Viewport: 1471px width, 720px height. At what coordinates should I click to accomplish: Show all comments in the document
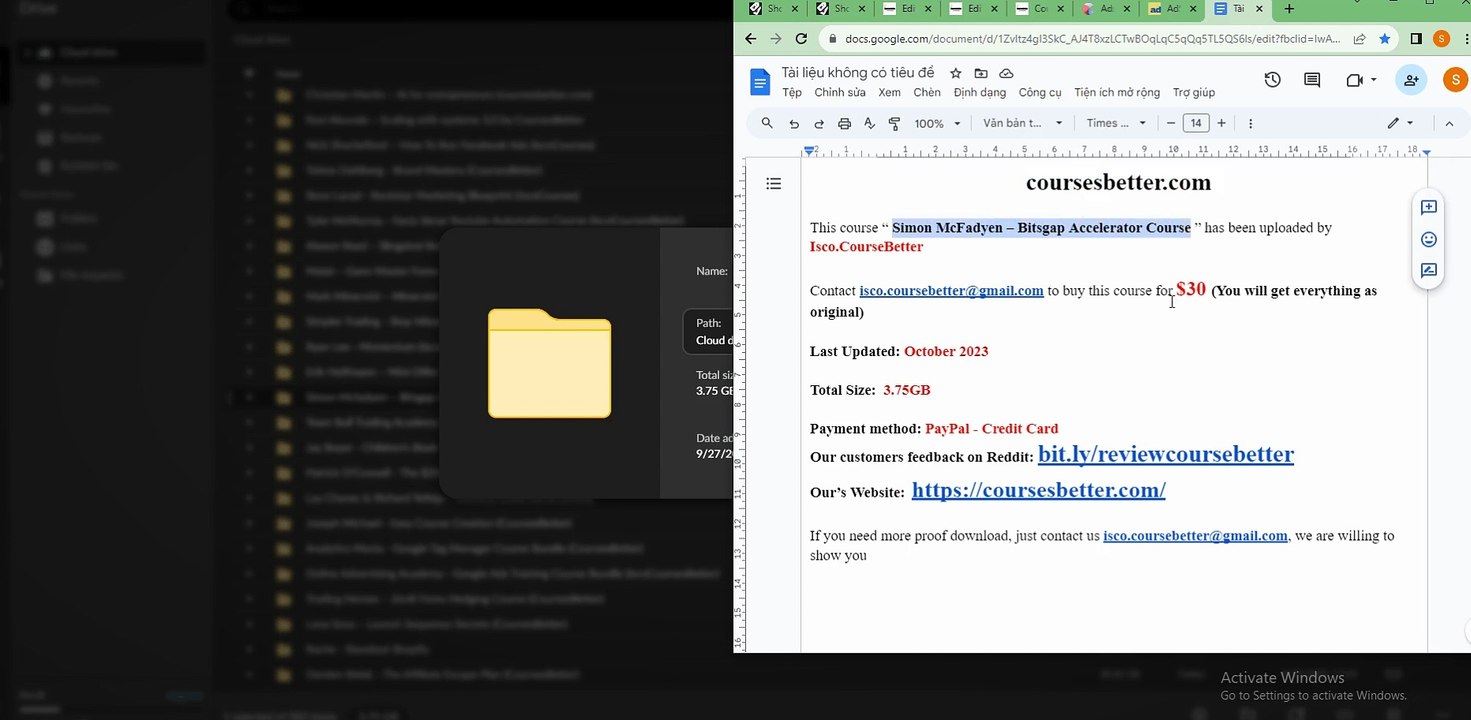[1312, 80]
